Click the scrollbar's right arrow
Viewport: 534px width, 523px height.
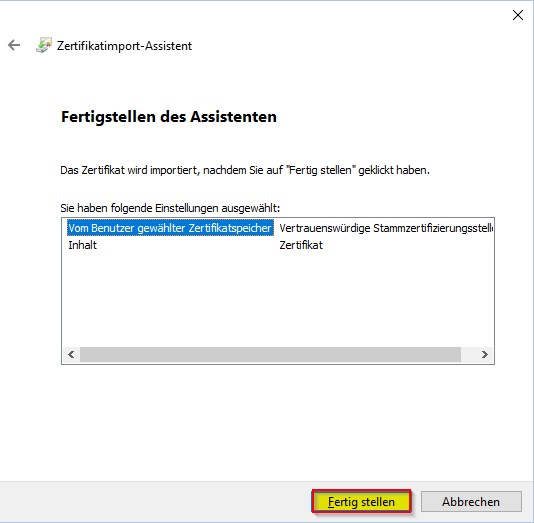point(485,354)
